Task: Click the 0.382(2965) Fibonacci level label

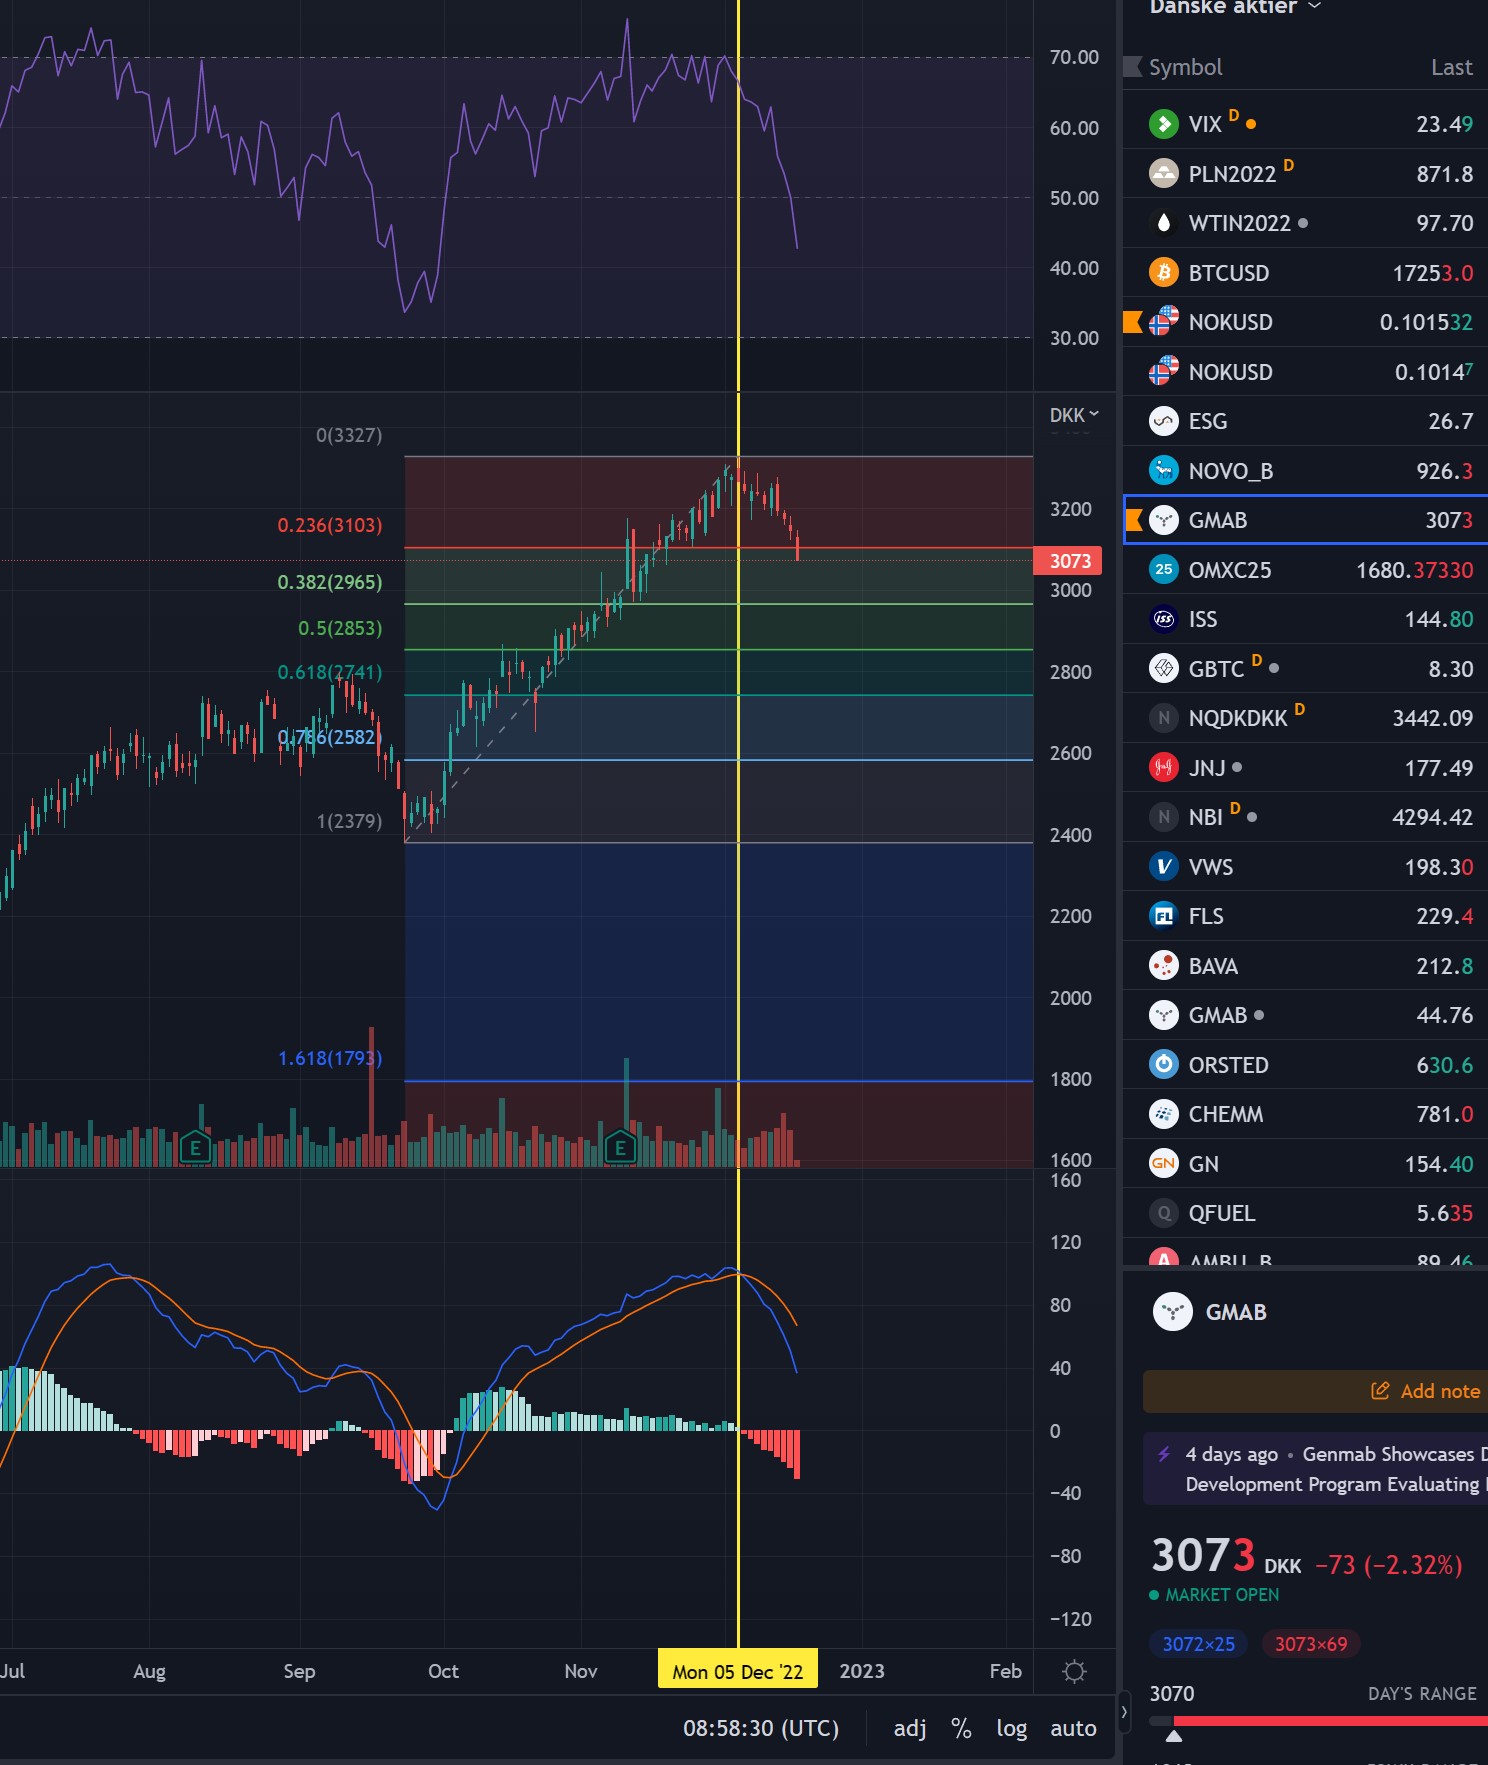Action: click(330, 582)
